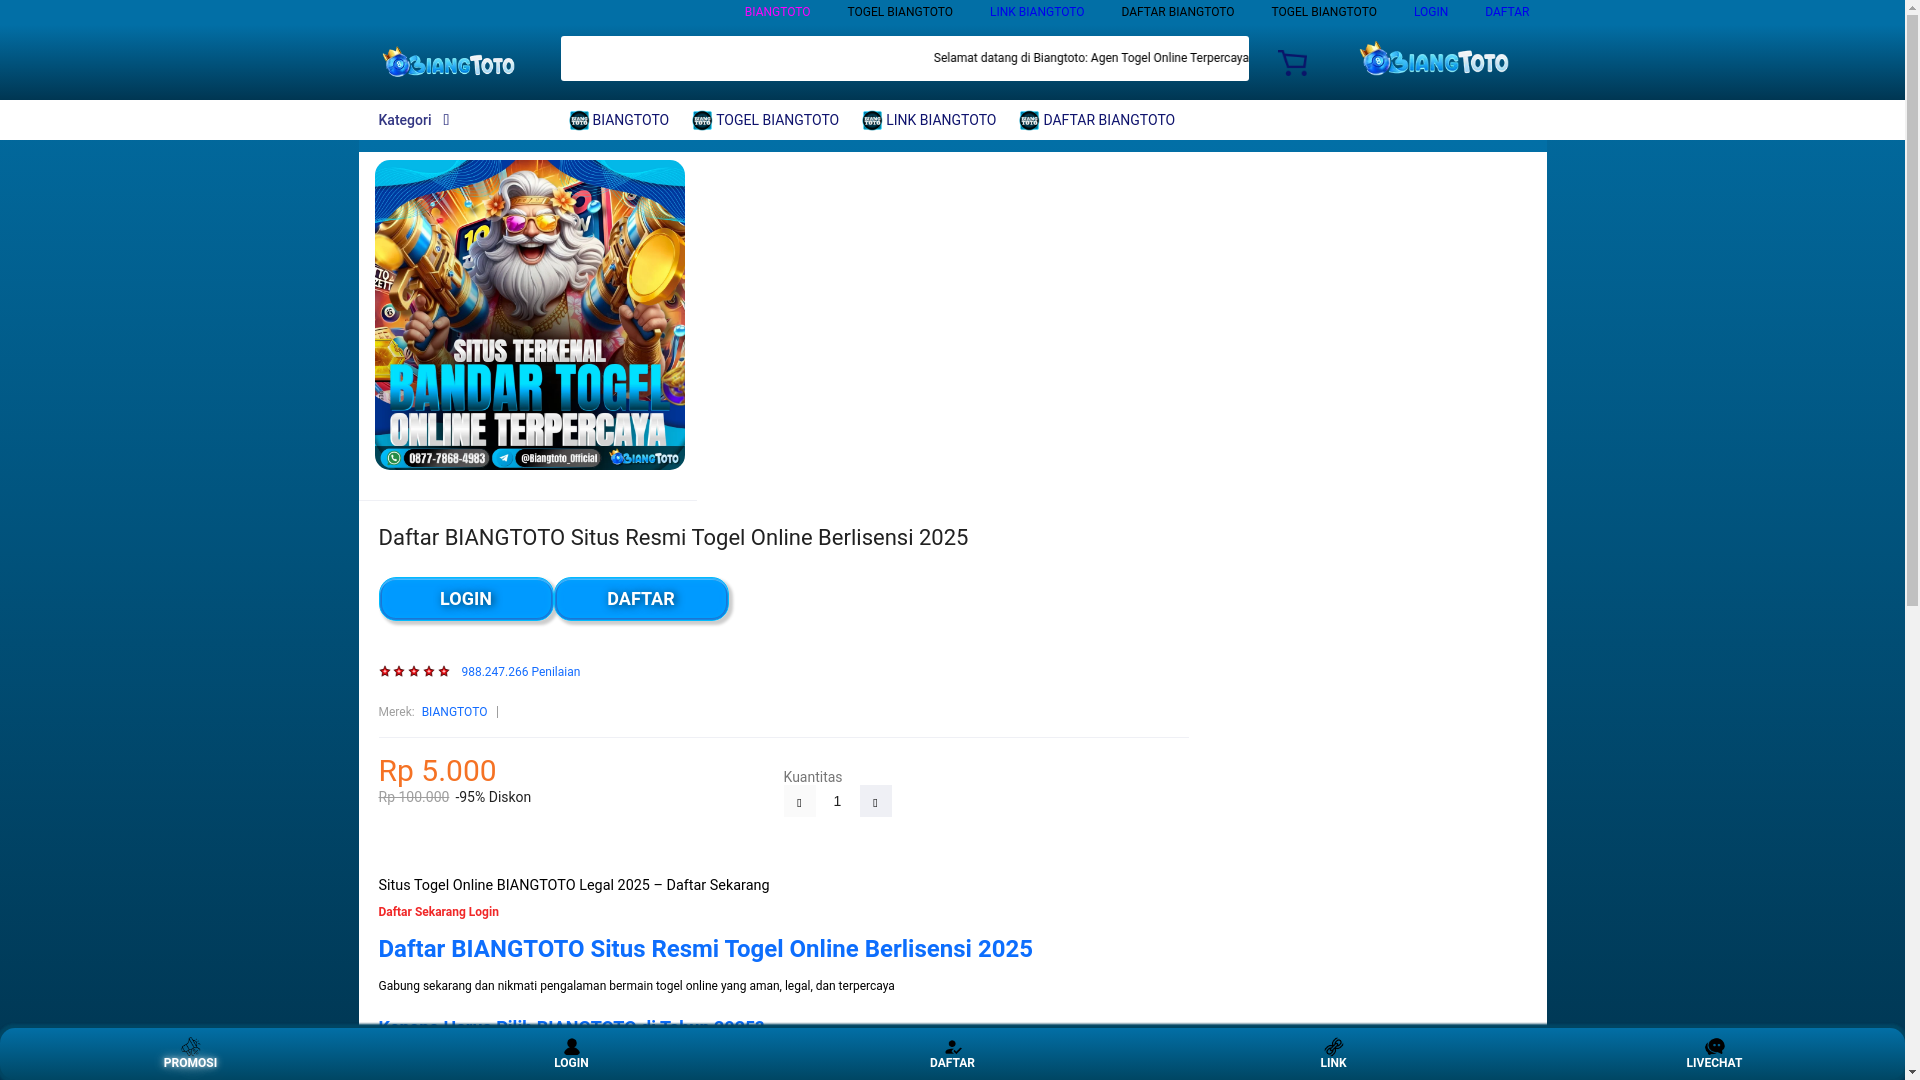
Task: Select BIANGTOTO category bar link
Action: point(619,120)
